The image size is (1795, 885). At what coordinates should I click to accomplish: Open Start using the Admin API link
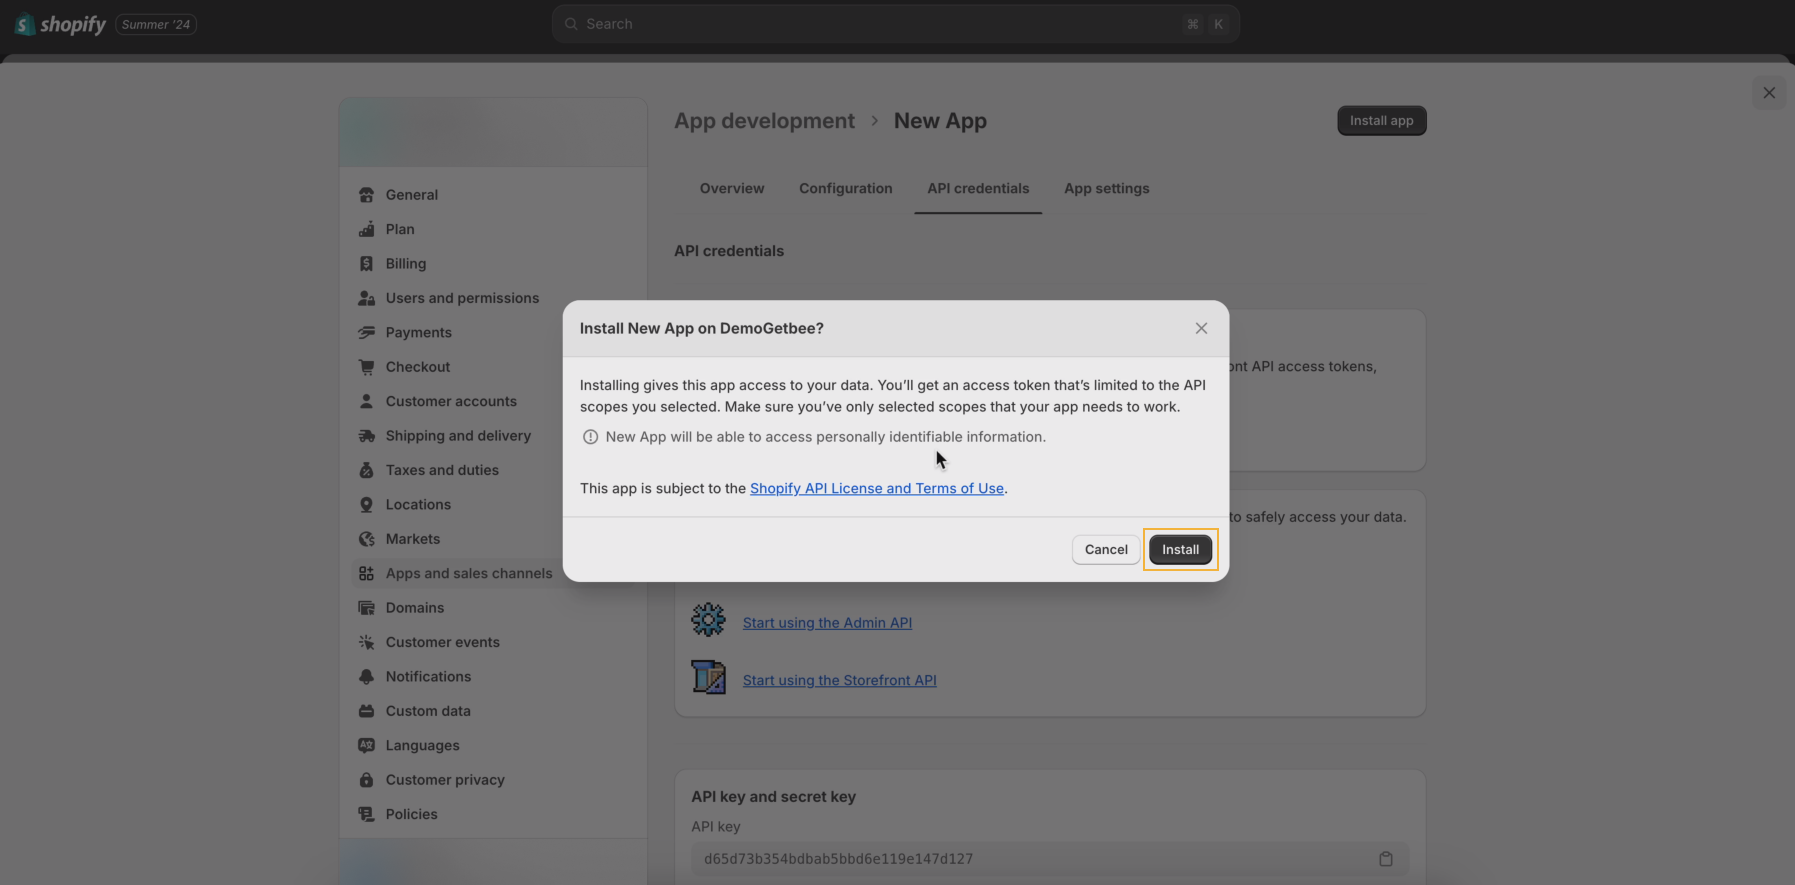pos(827,623)
